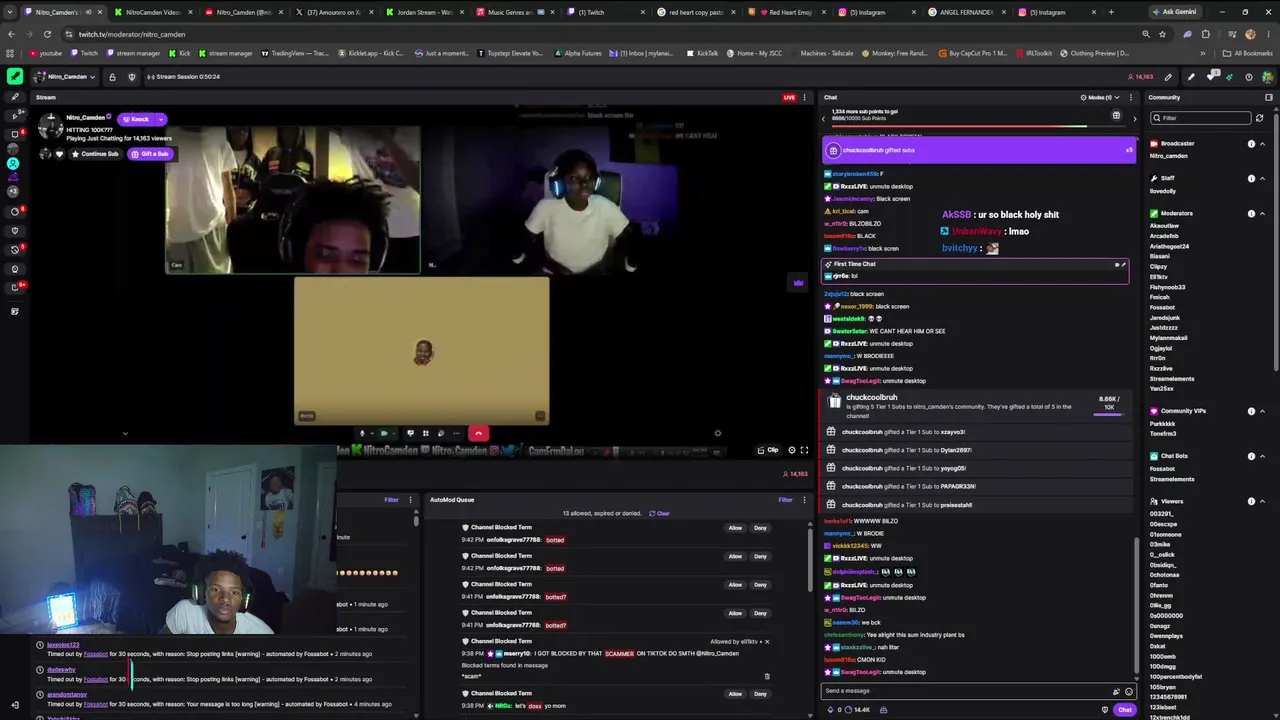The height and width of the screenshot is (720, 1280).
Task: Expand the Knock button dropdown arrow
Action: 160,119
